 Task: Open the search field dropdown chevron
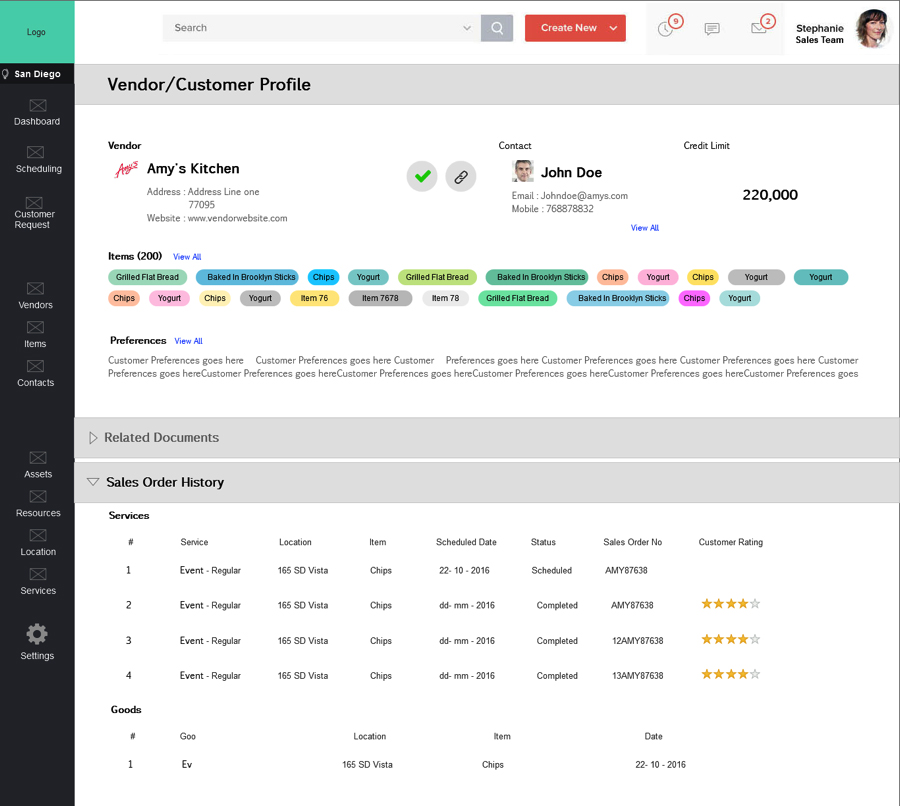(x=467, y=28)
